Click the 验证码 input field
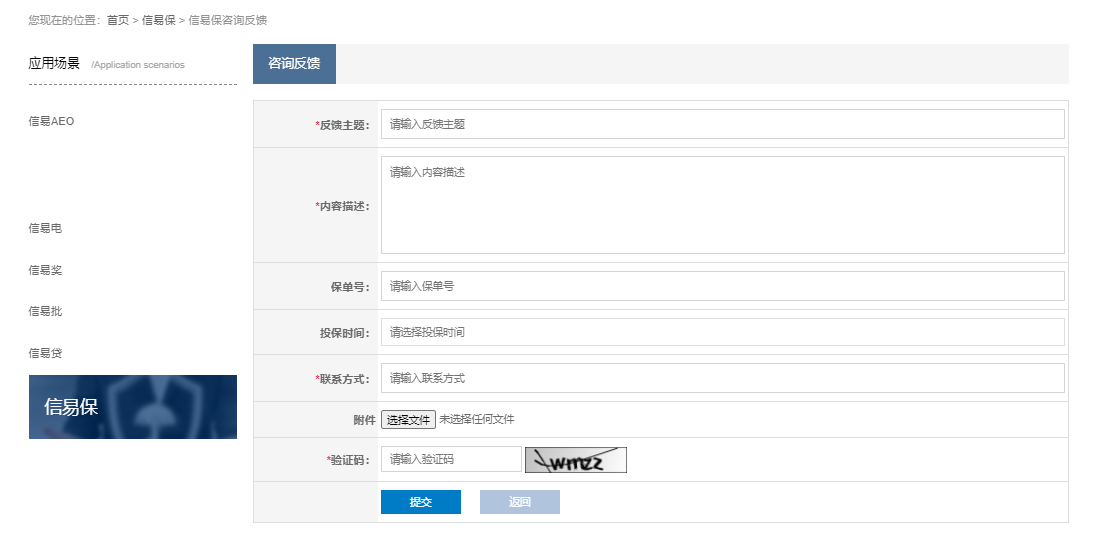 click(451, 459)
